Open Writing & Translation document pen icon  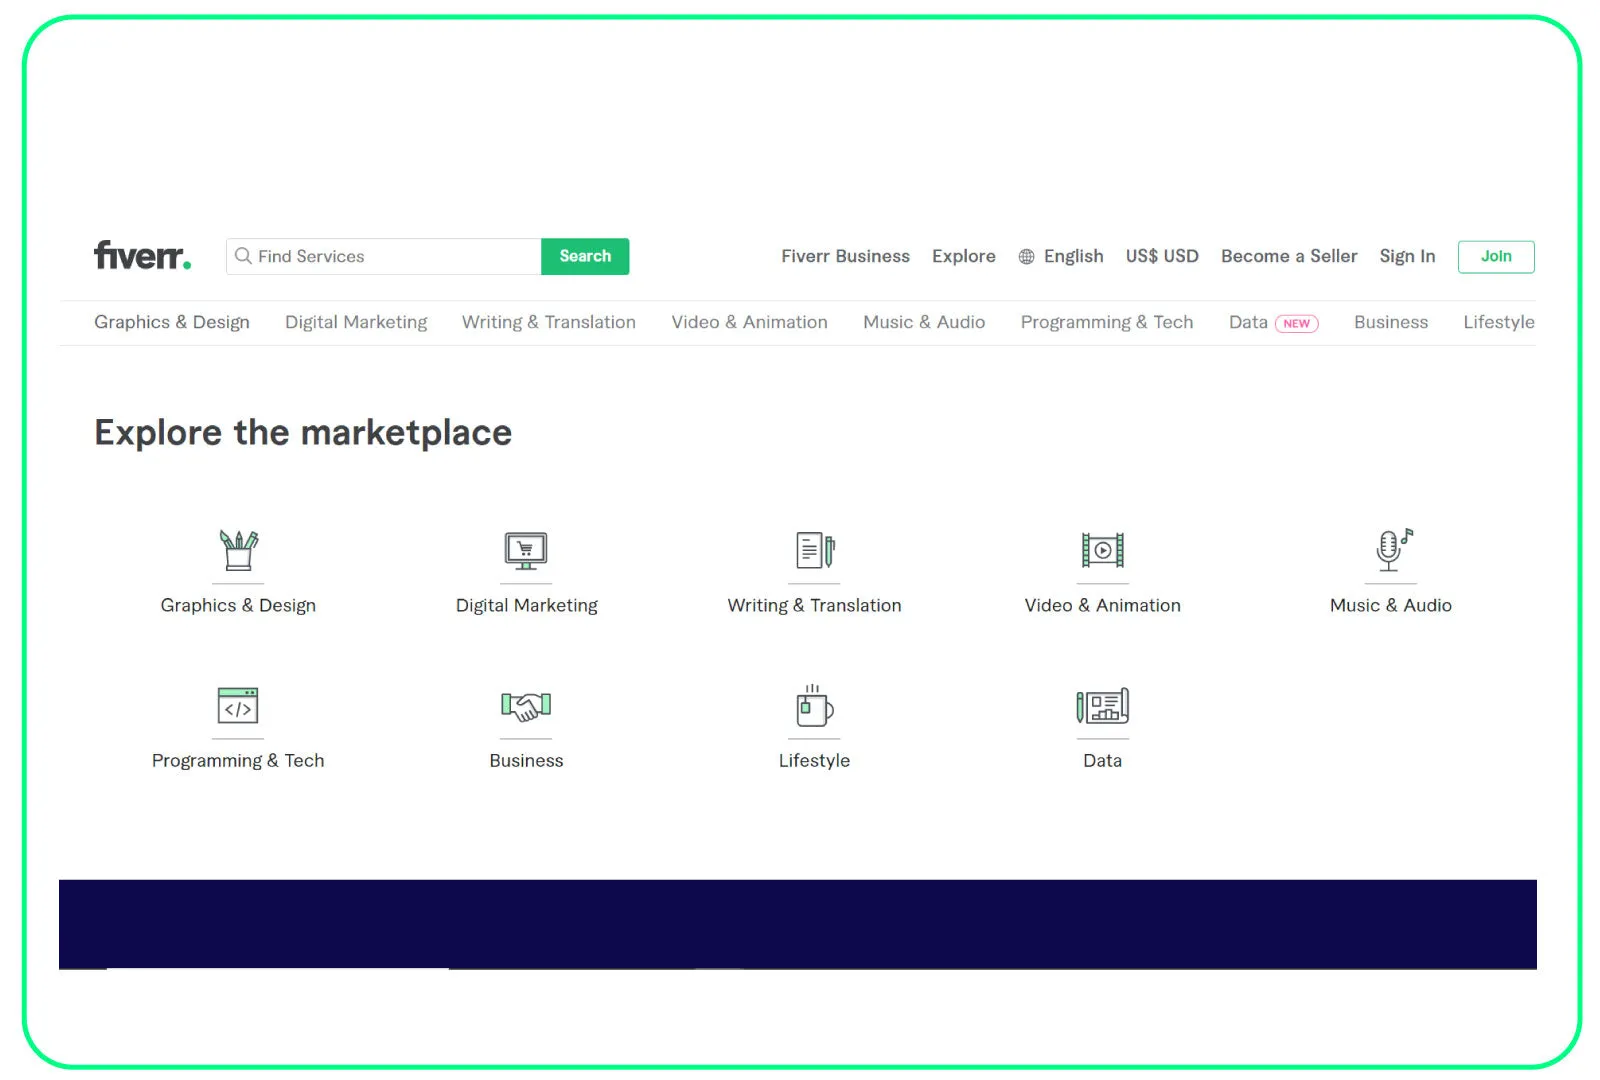click(815, 550)
